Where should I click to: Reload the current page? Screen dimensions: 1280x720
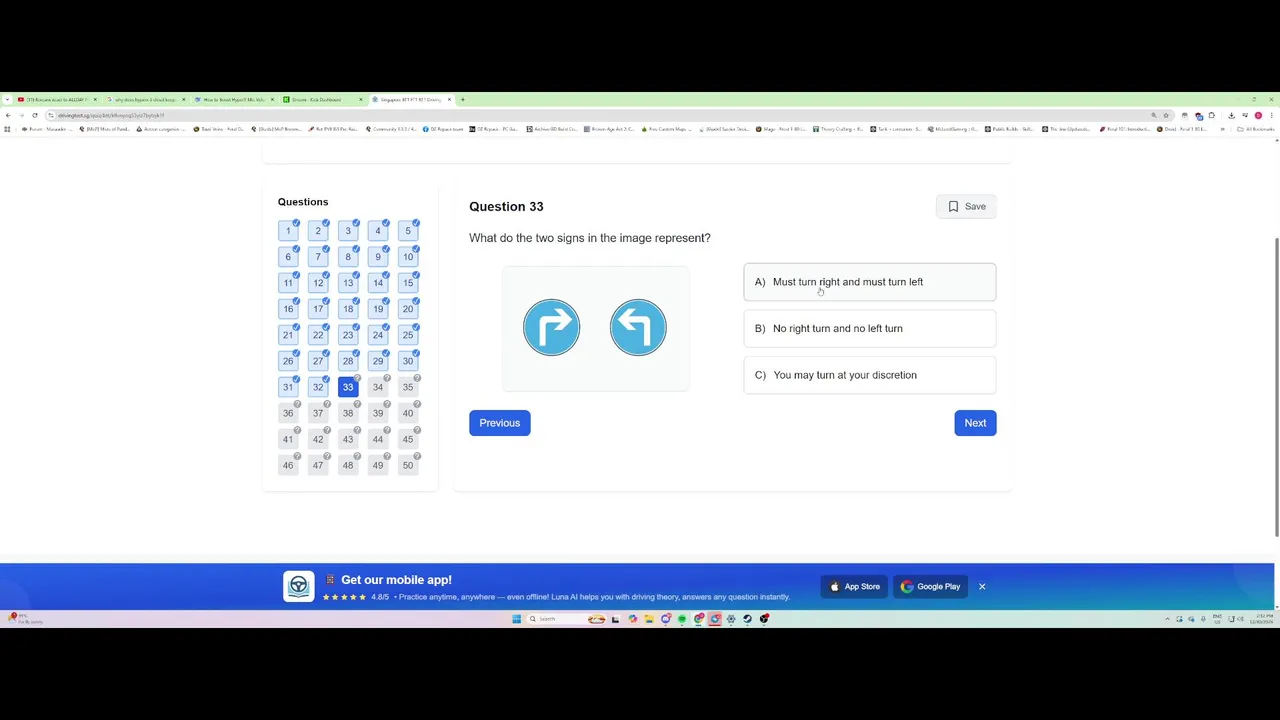click(x=35, y=115)
